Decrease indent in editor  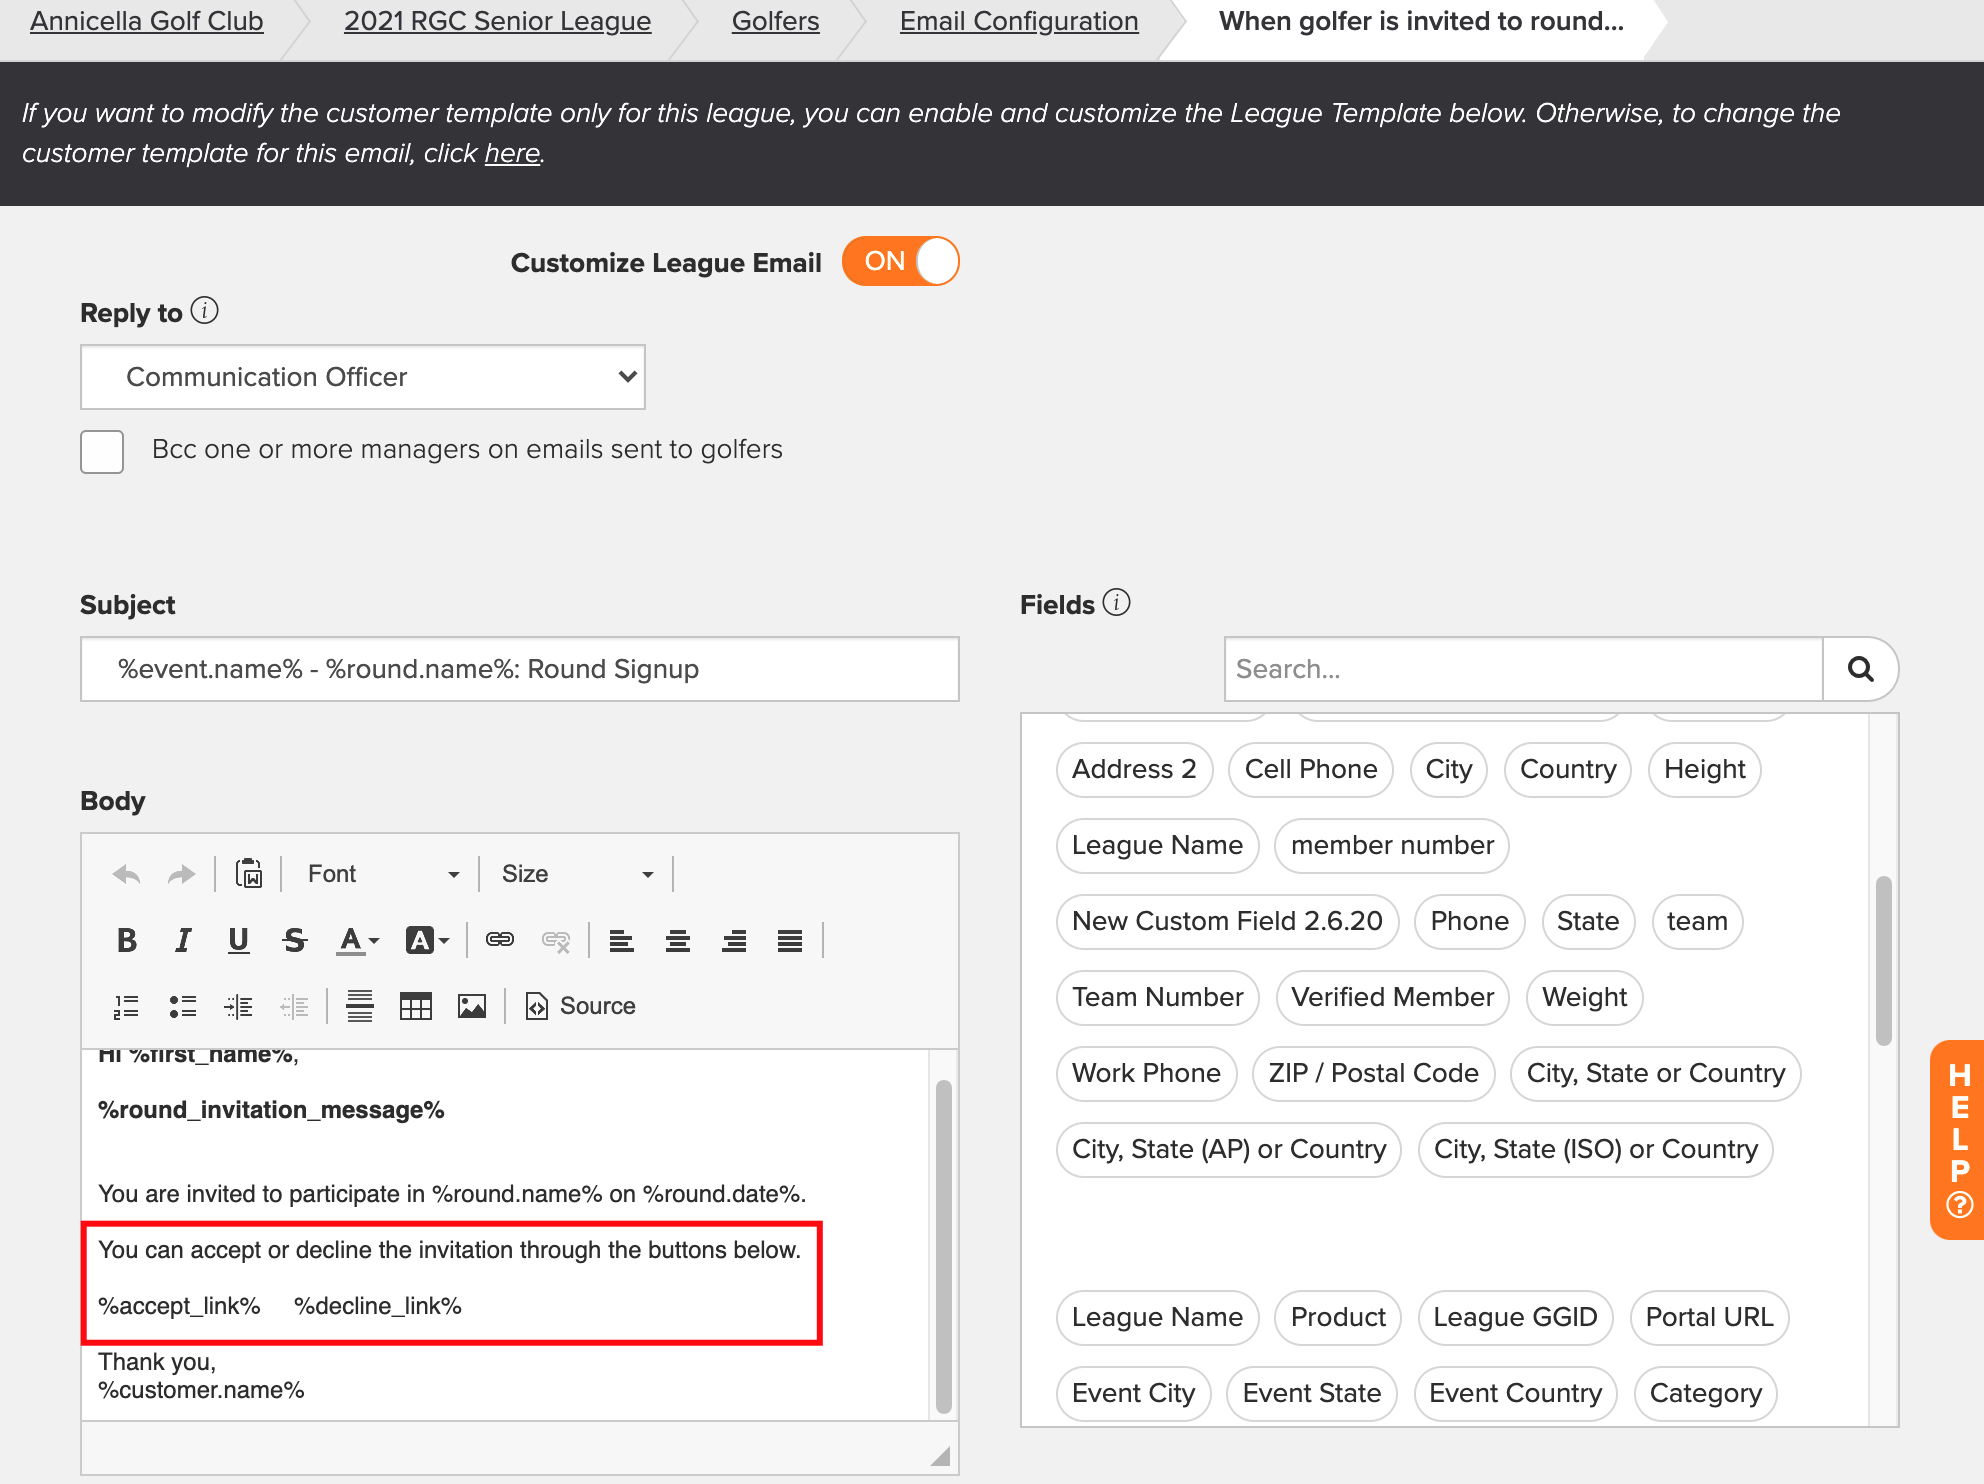tap(294, 1006)
